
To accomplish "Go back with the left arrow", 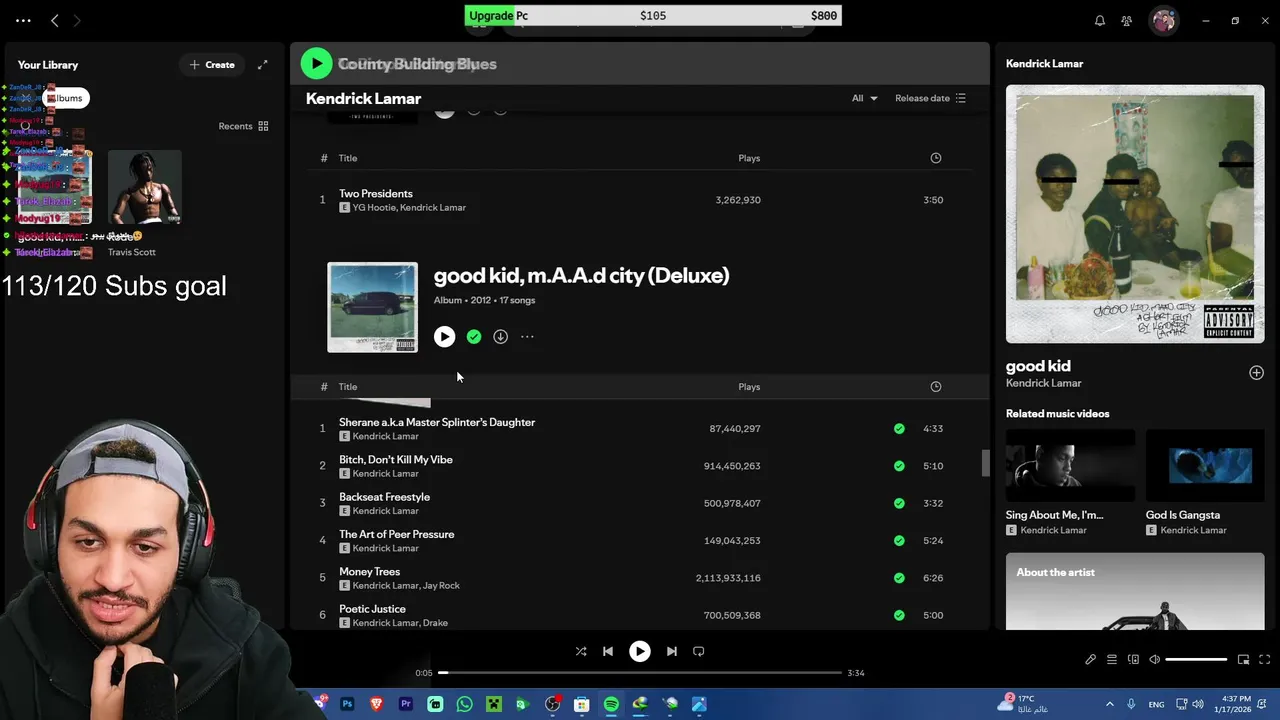I will 55,20.
